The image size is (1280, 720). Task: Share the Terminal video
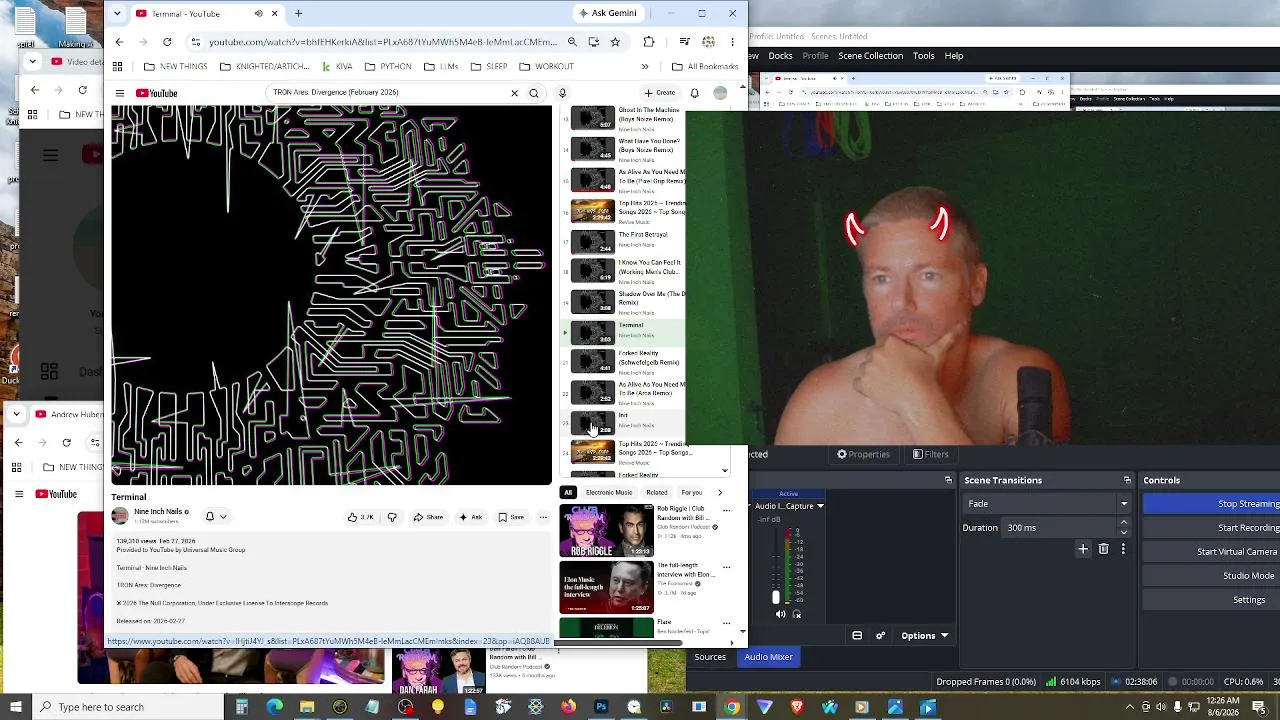428,517
